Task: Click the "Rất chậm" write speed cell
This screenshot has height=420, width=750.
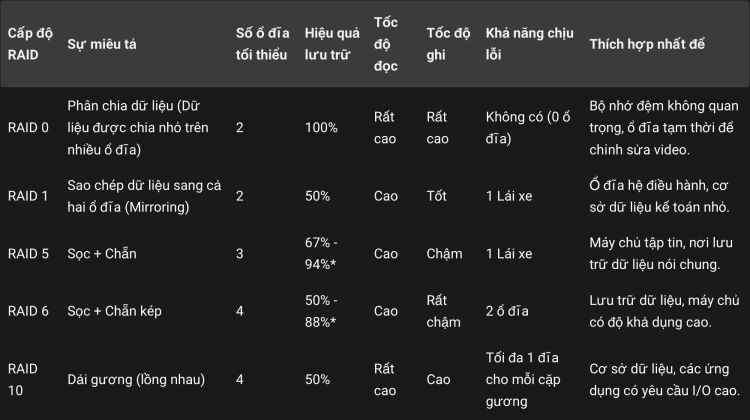Action: pos(443,311)
